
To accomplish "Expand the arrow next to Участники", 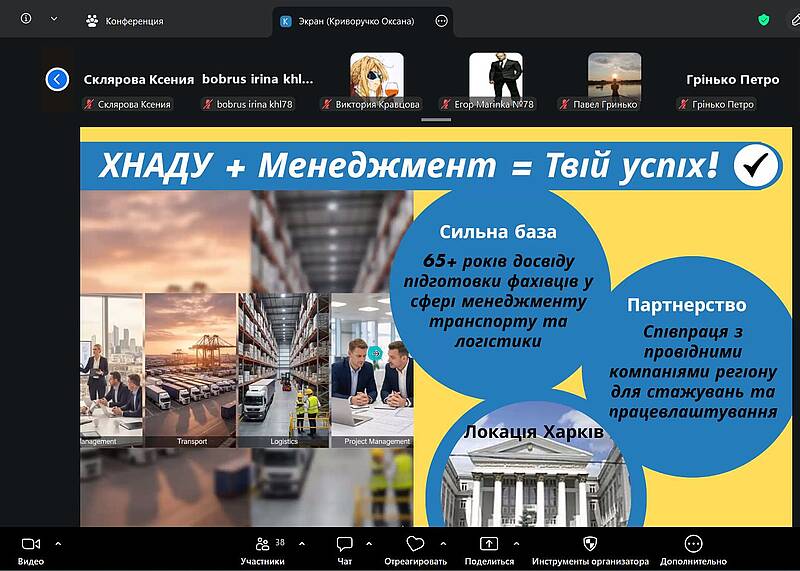I will click(302, 543).
